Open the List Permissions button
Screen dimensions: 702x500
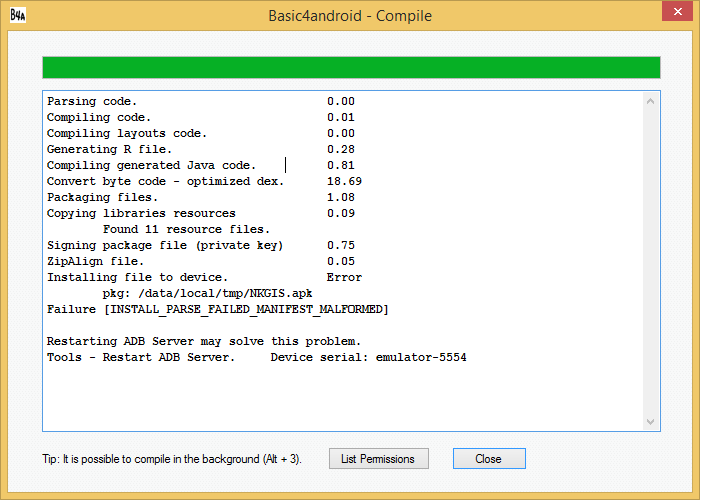pyautogui.click(x=379, y=459)
